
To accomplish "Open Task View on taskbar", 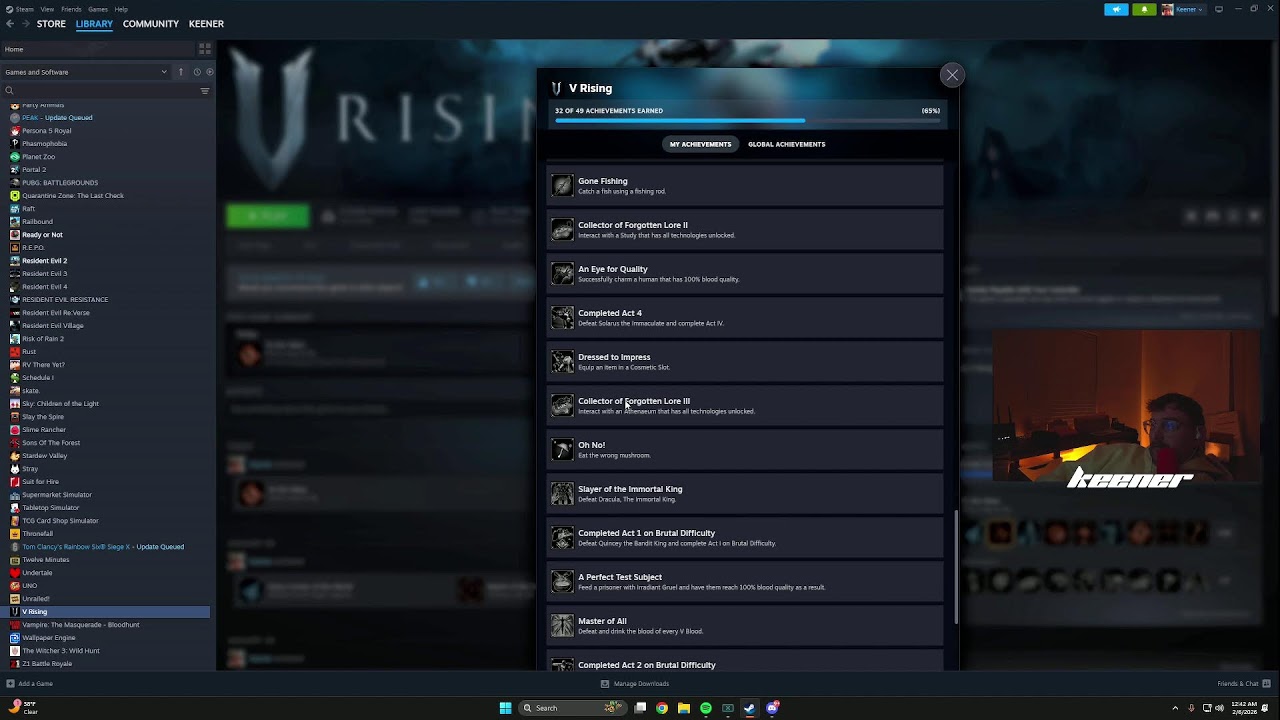I will pyautogui.click(x=640, y=708).
